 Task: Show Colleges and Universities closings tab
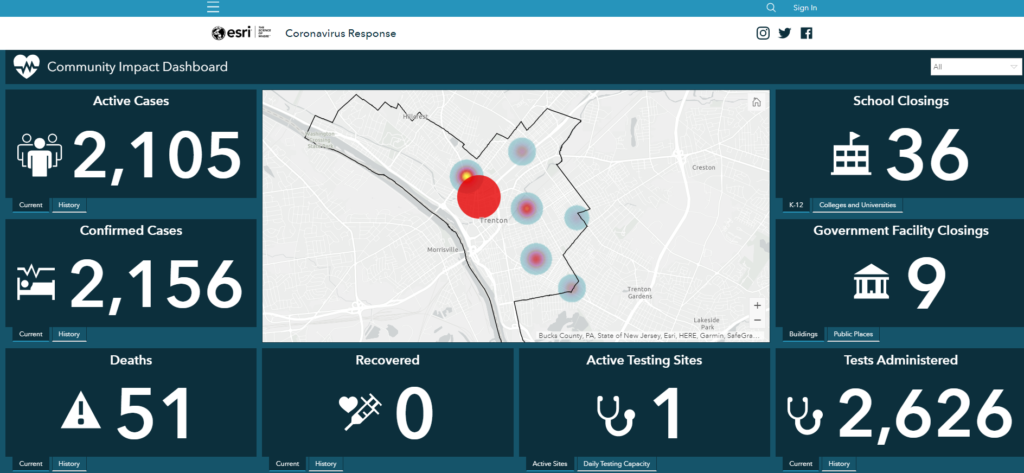857,206
